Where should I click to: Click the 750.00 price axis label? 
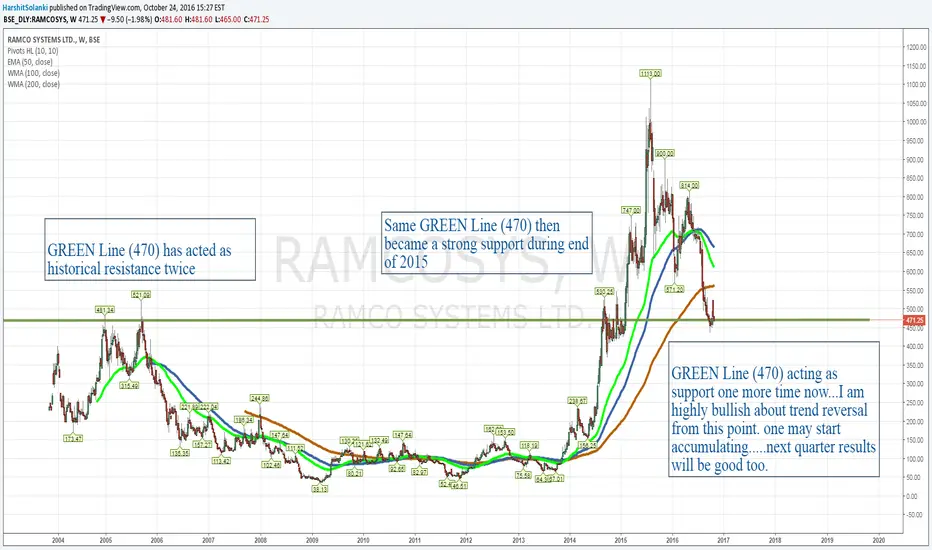tap(917, 216)
